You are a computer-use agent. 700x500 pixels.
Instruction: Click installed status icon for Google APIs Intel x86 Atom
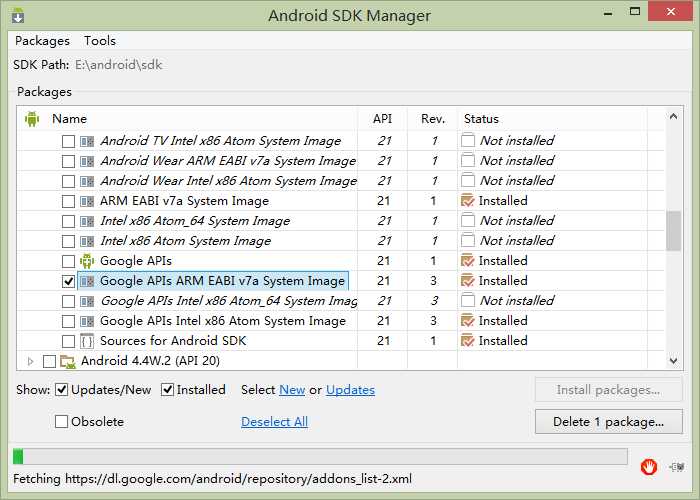point(467,321)
